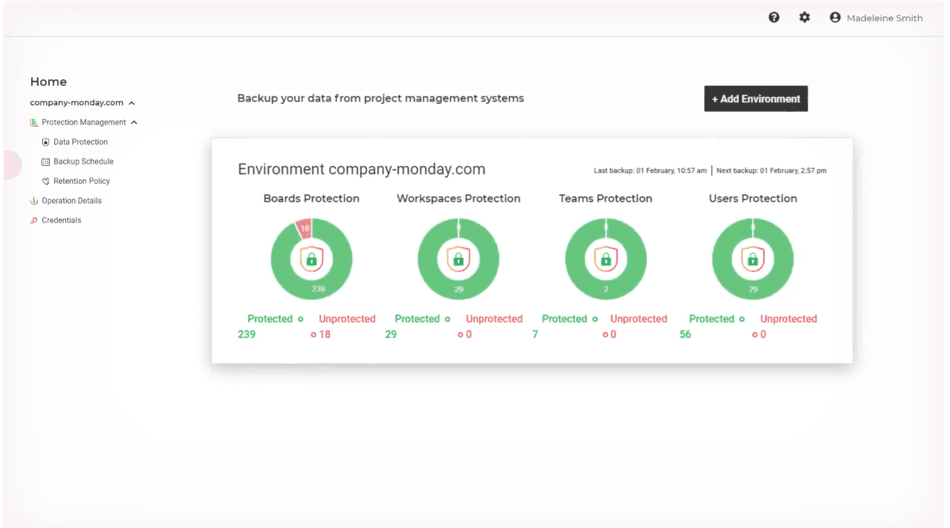The image size is (950, 528).
Task: Click the Data Protection sidebar icon
Action: [x=46, y=142]
